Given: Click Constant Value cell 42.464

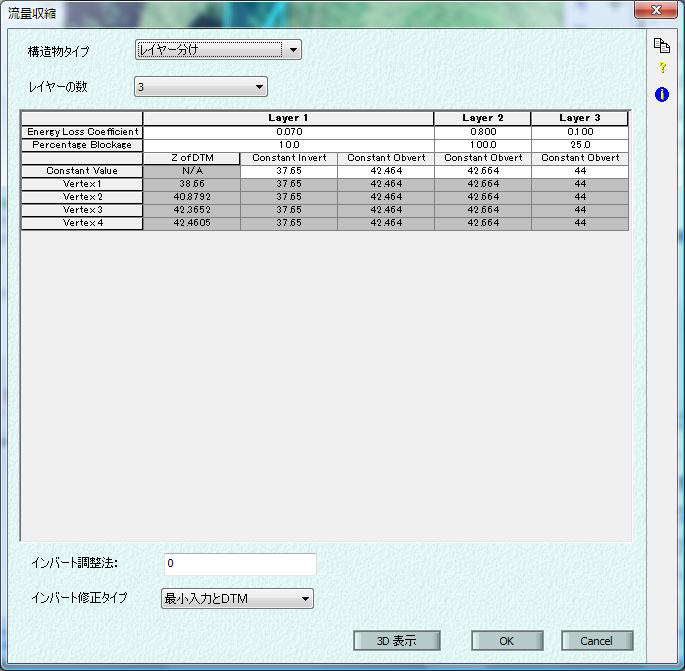Looking at the screenshot, I should coord(386,171).
